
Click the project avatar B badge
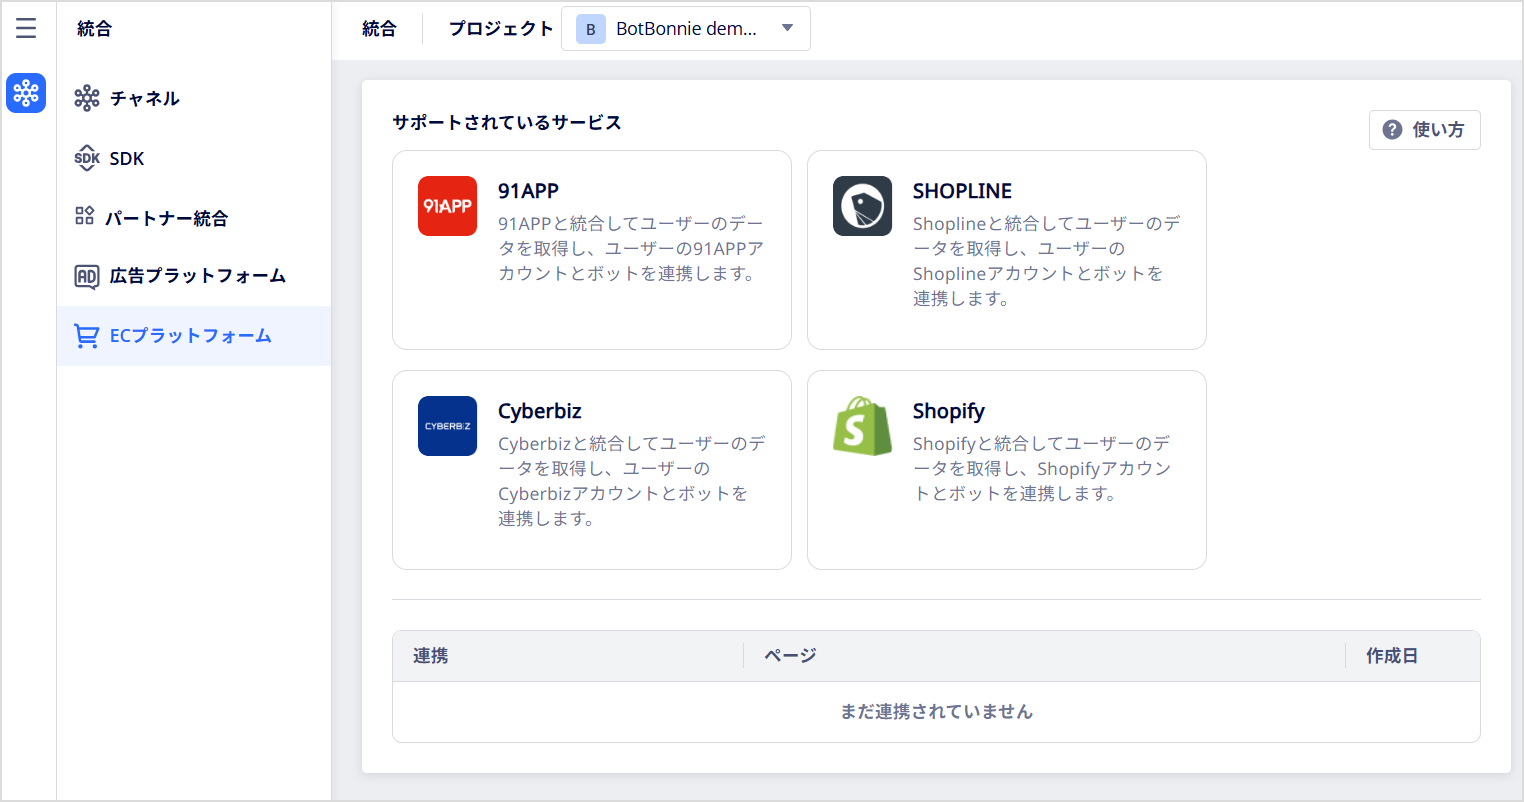pos(591,29)
